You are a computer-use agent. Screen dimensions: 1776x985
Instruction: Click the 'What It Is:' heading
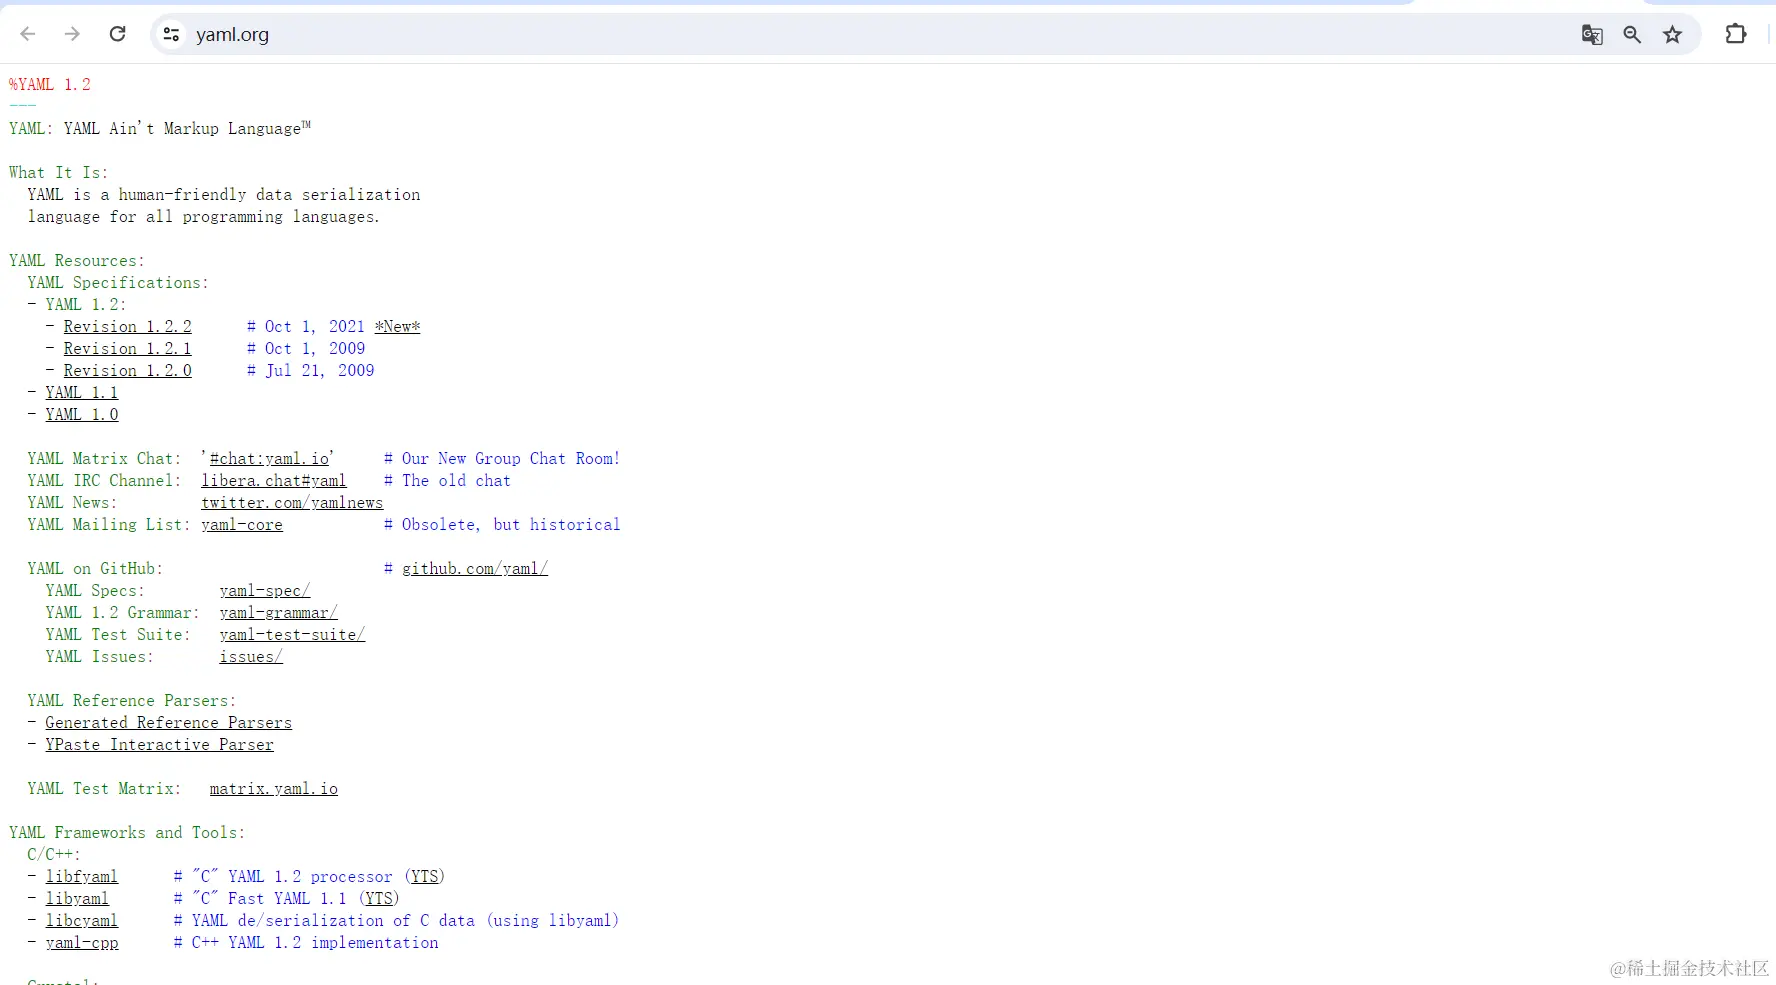(58, 173)
